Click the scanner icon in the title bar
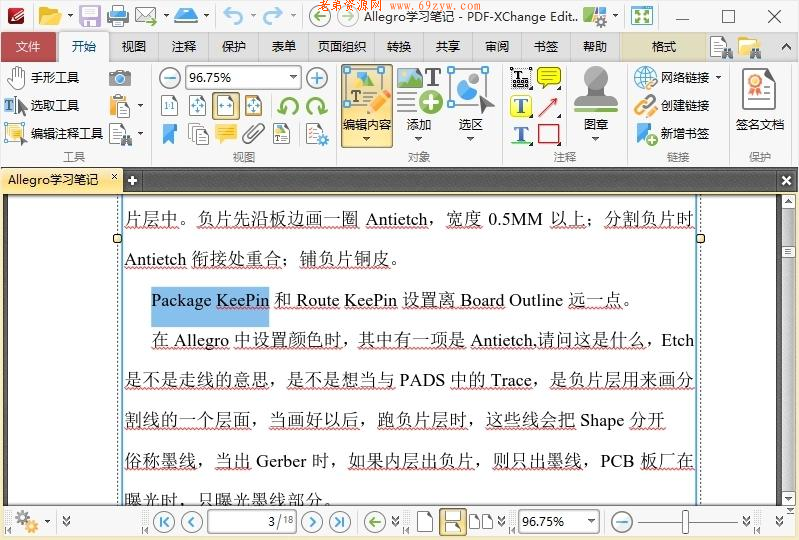 point(185,16)
